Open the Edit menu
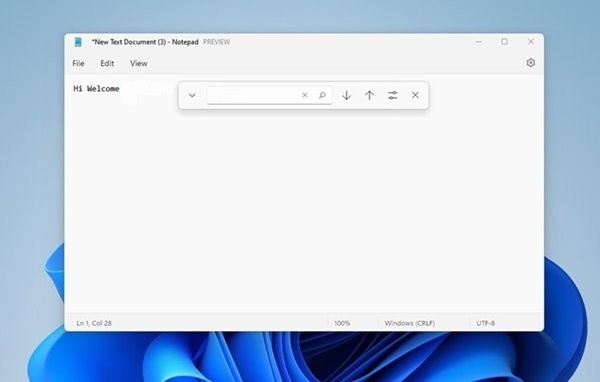 point(107,64)
